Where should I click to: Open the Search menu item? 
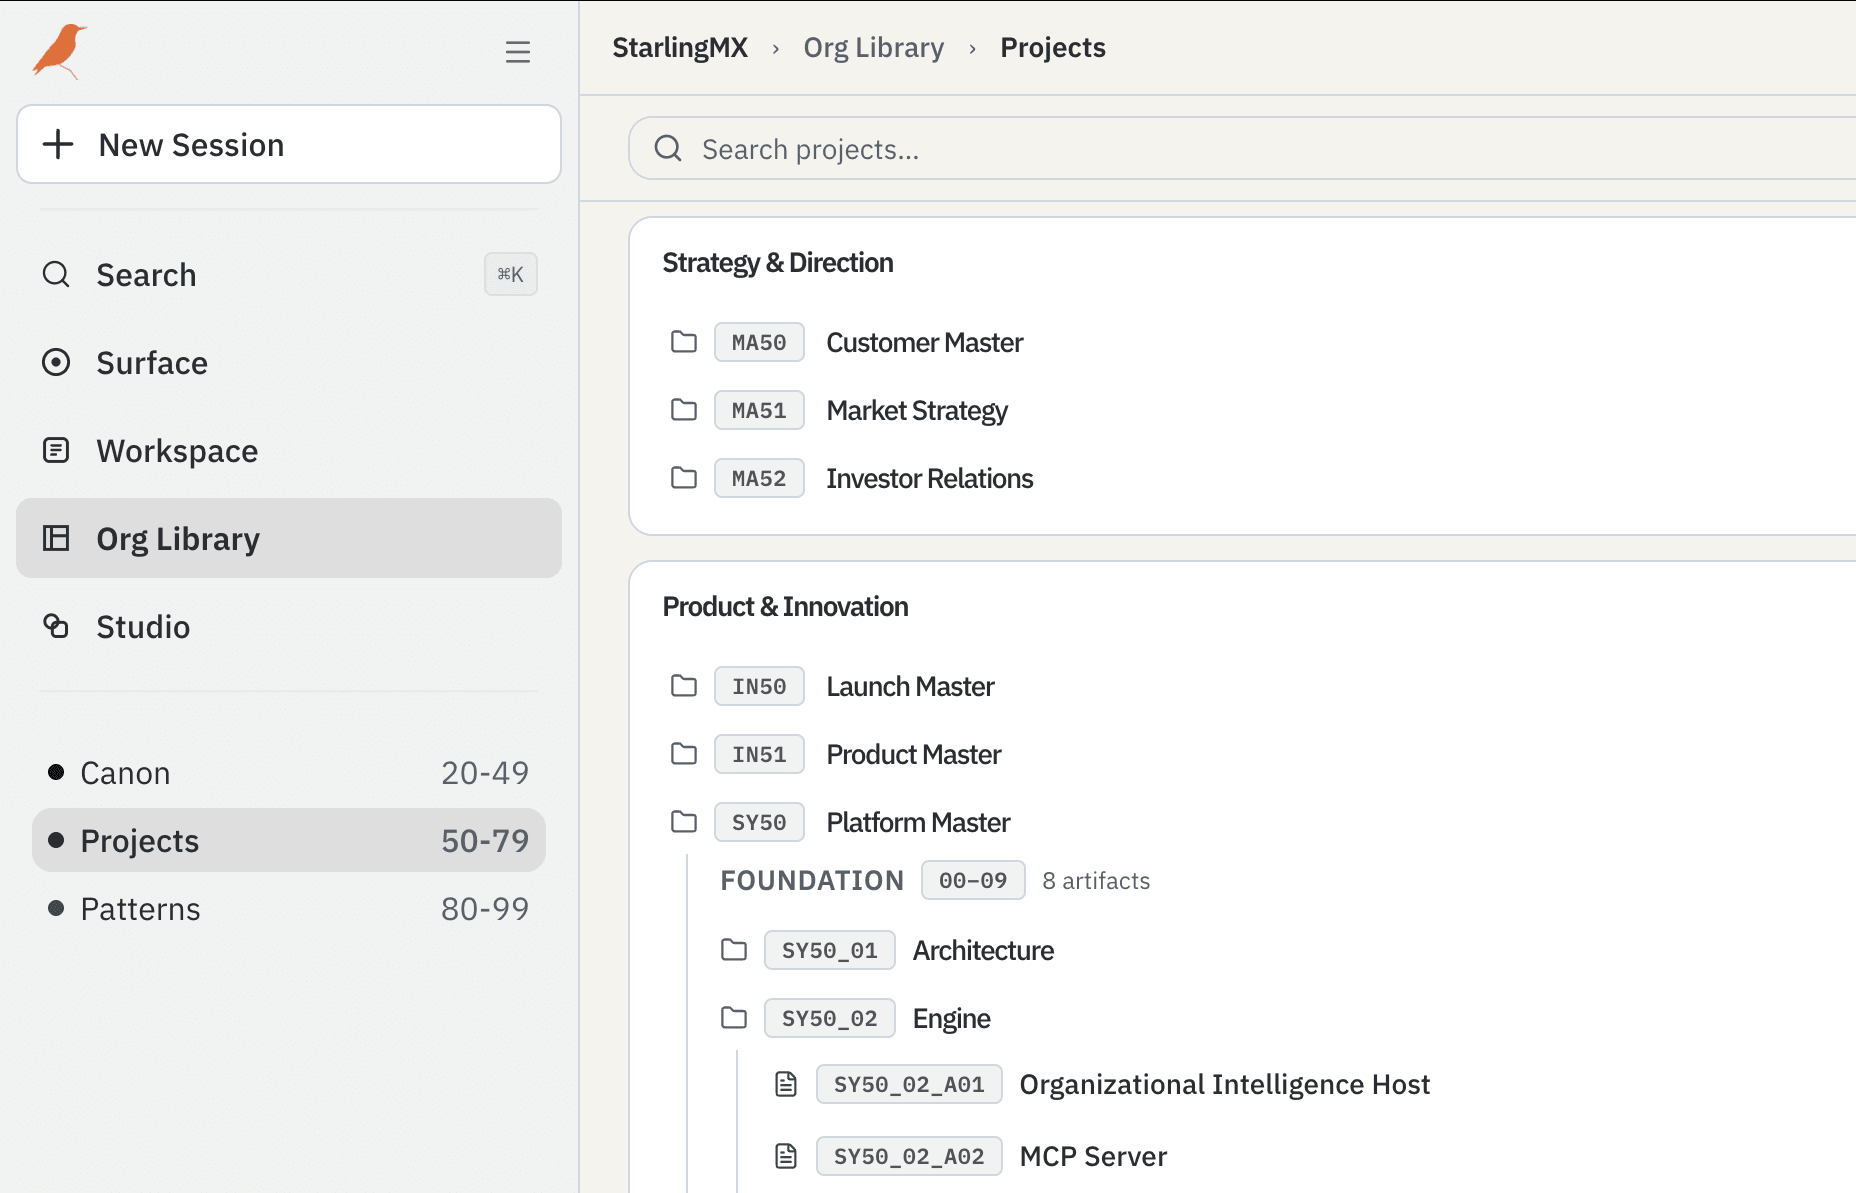(x=289, y=274)
